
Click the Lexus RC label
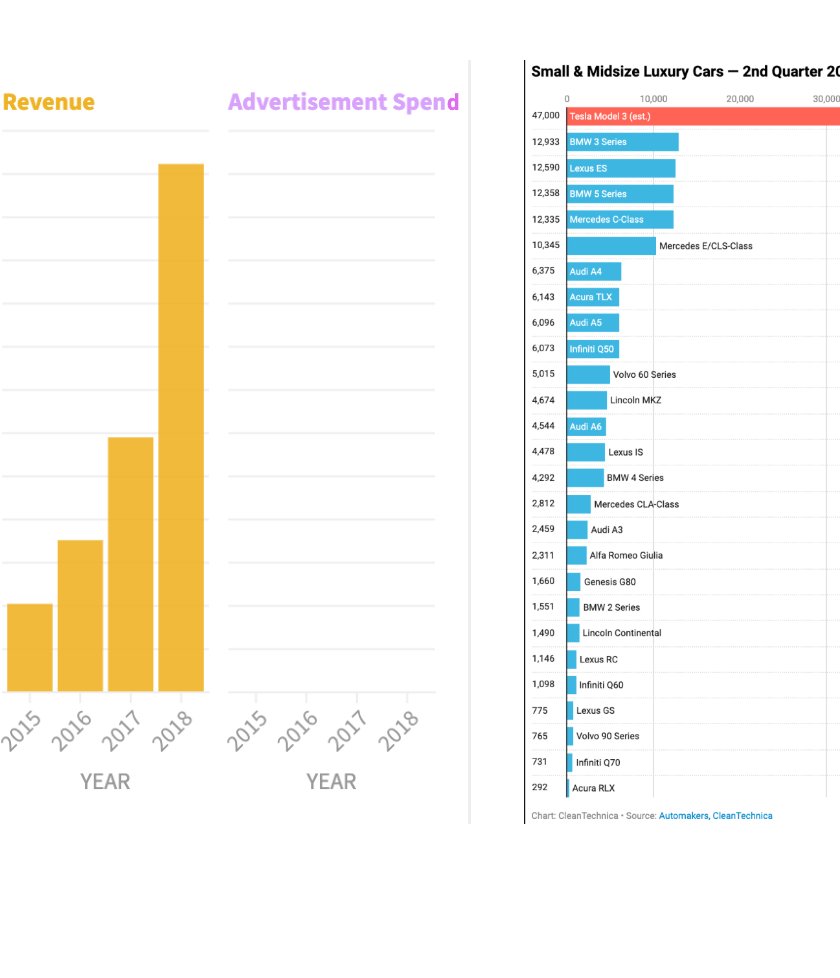[x=598, y=659]
